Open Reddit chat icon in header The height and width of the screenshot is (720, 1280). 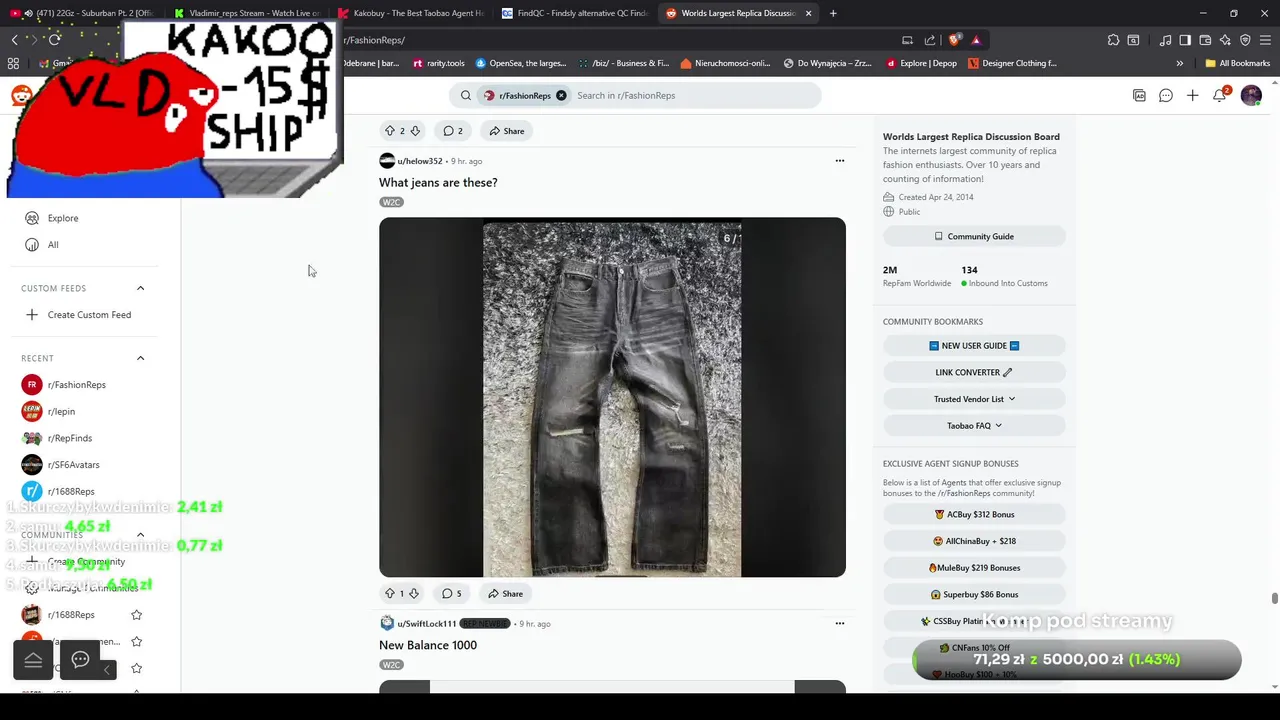1166,95
